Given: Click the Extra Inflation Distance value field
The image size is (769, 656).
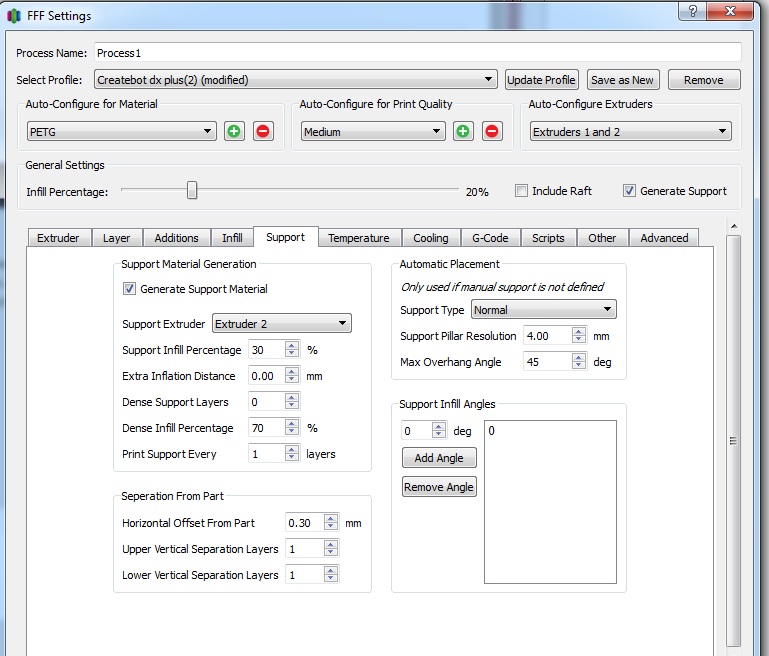Looking at the screenshot, I should coord(267,376).
